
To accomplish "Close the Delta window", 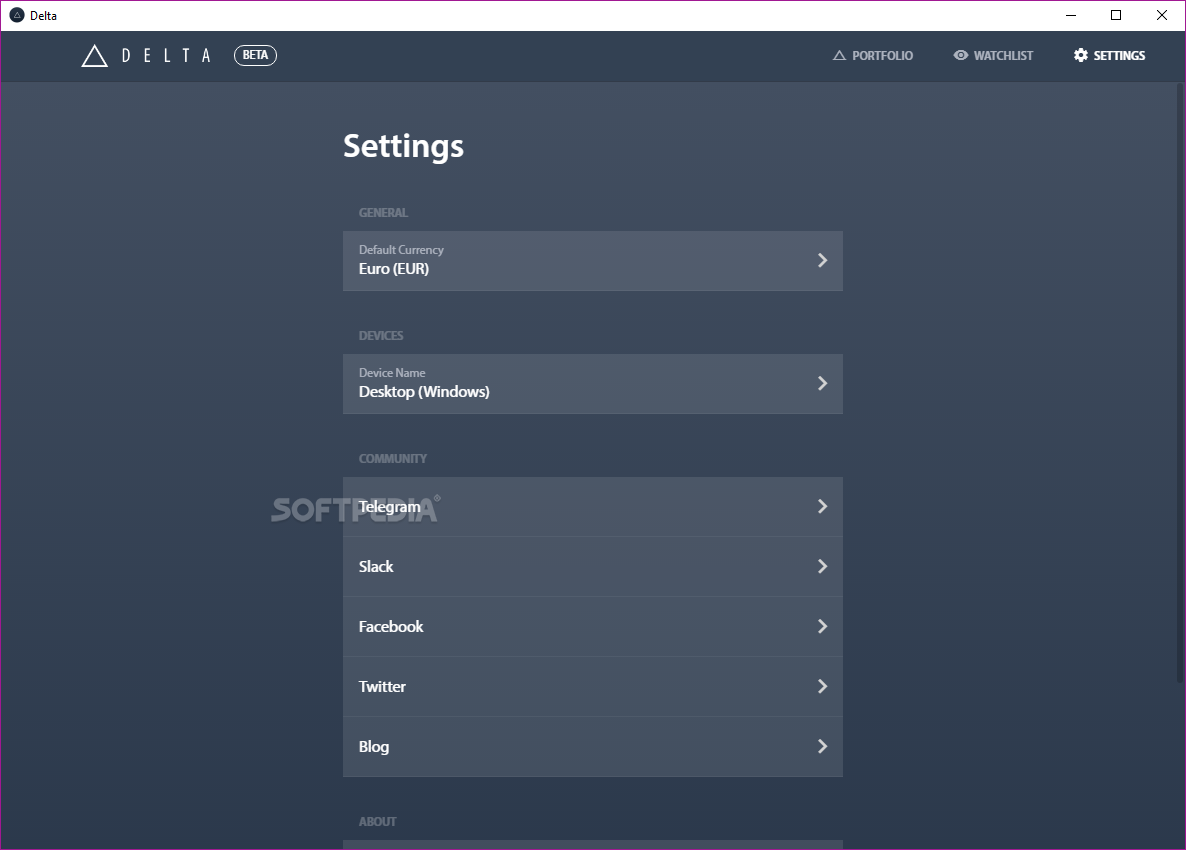I will tap(1162, 15).
